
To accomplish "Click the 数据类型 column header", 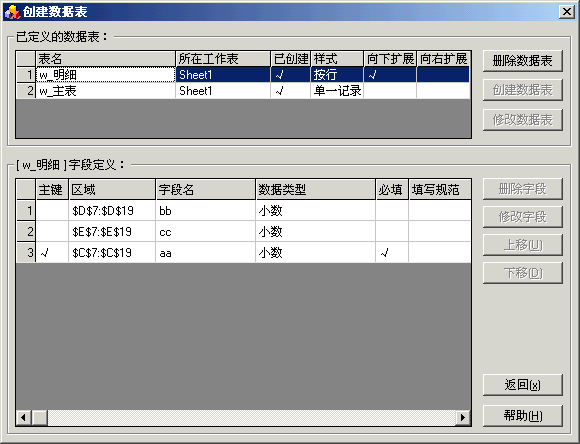I will tap(316, 190).
